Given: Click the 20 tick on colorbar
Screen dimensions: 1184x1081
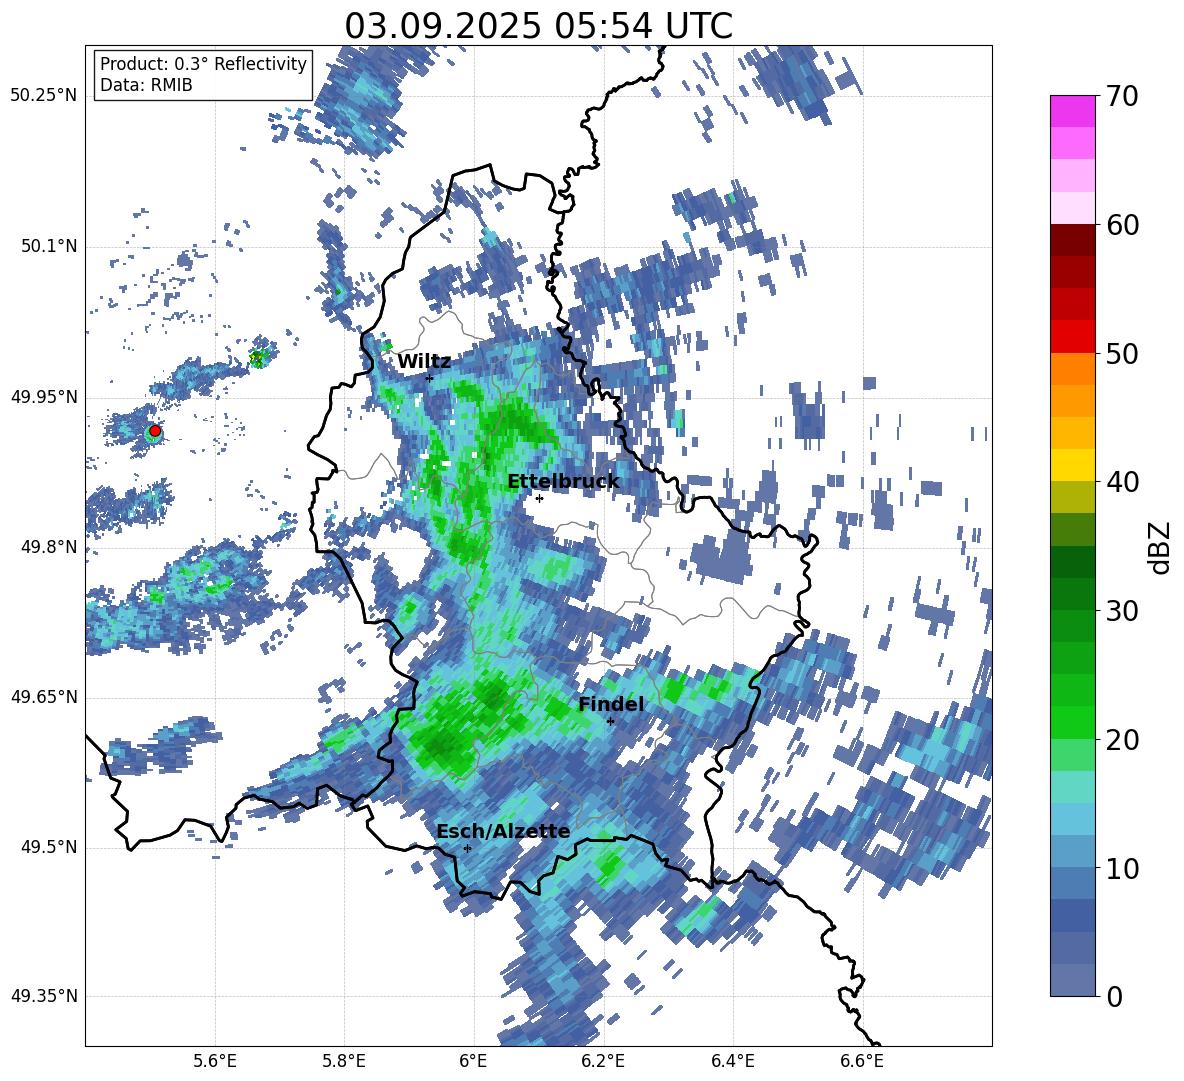Looking at the screenshot, I should click(1122, 739).
